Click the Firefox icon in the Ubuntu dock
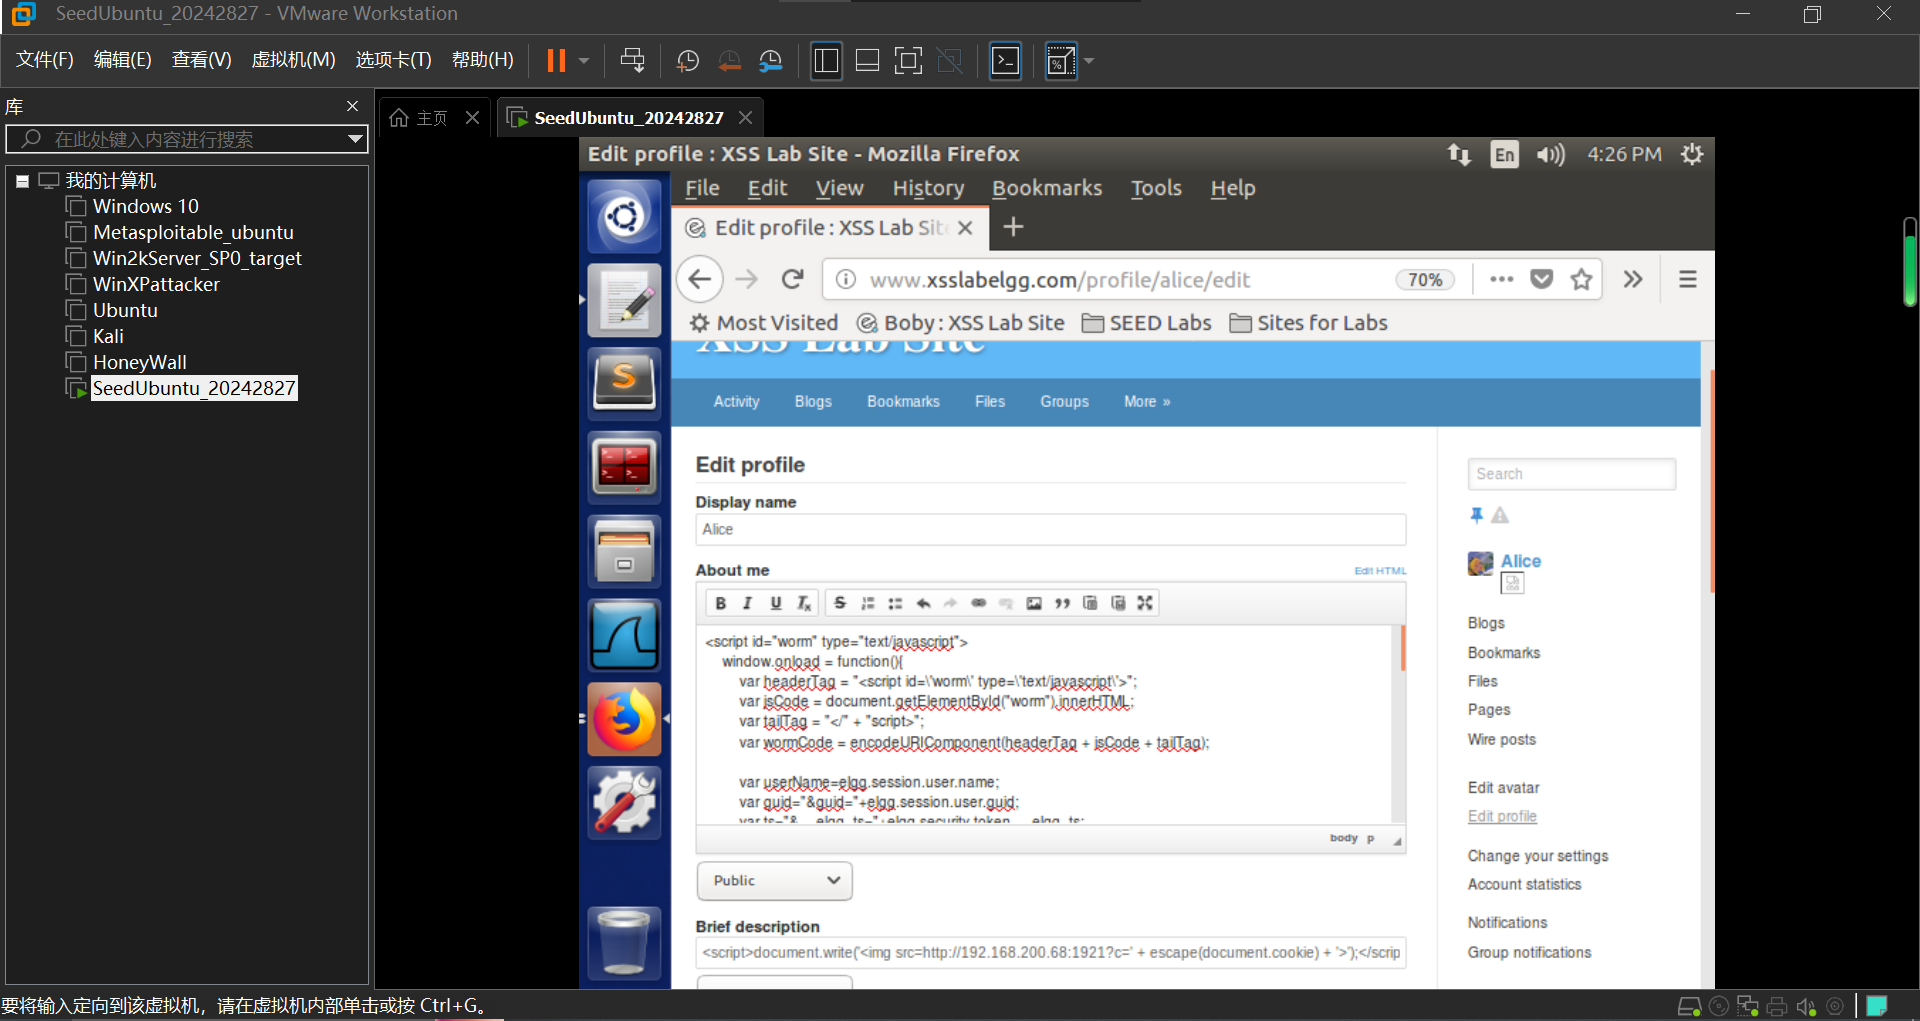1920x1021 pixels. pyautogui.click(x=624, y=718)
